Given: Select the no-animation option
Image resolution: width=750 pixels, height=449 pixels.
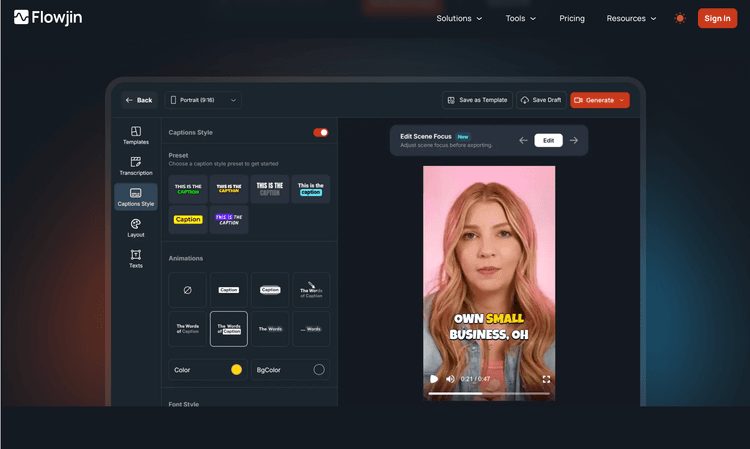Looking at the screenshot, I should coord(188,290).
